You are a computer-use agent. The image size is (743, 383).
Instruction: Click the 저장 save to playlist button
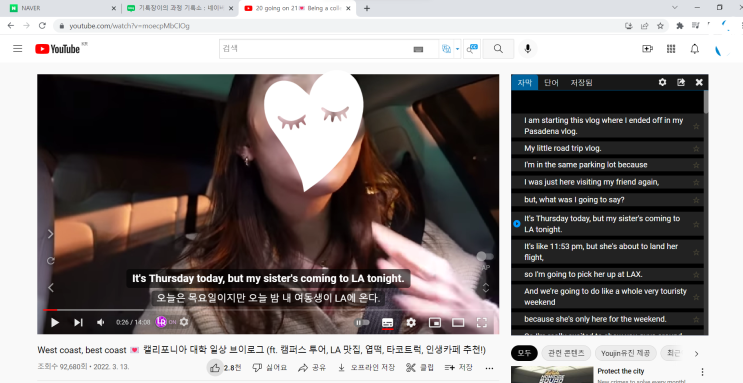(x=458, y=367)
